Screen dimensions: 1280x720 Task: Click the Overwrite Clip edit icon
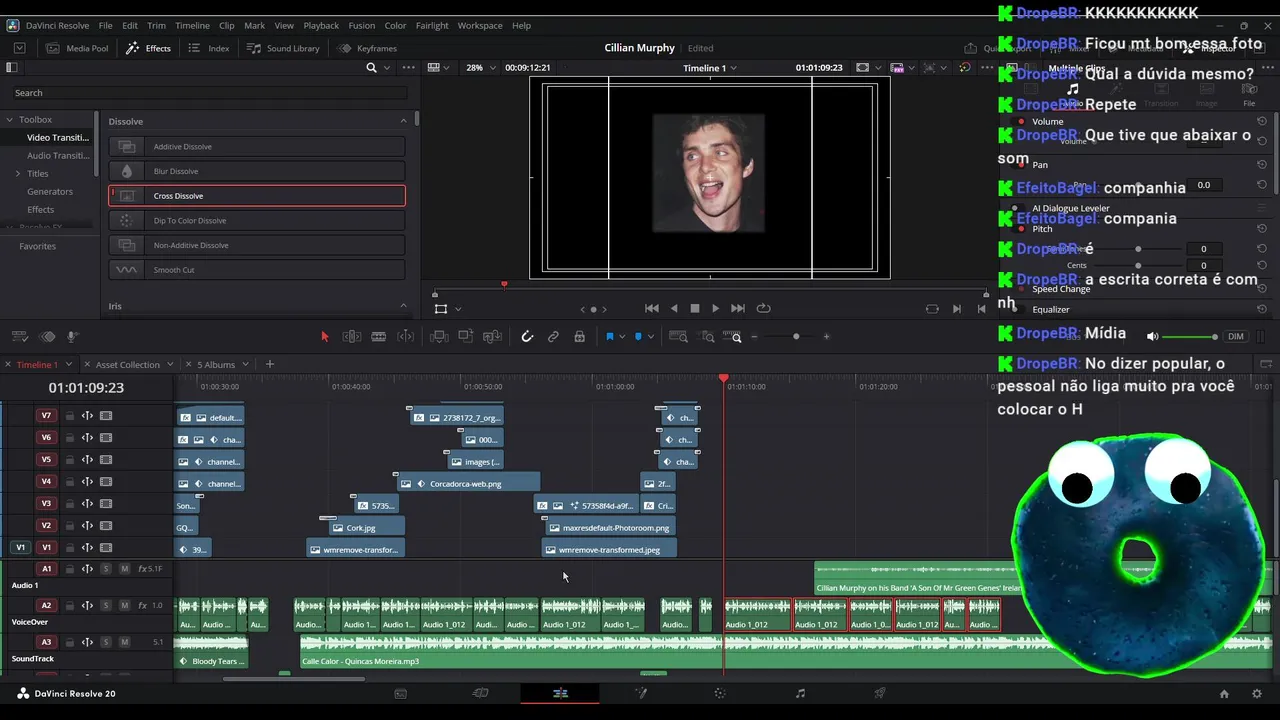click(465, 337)
